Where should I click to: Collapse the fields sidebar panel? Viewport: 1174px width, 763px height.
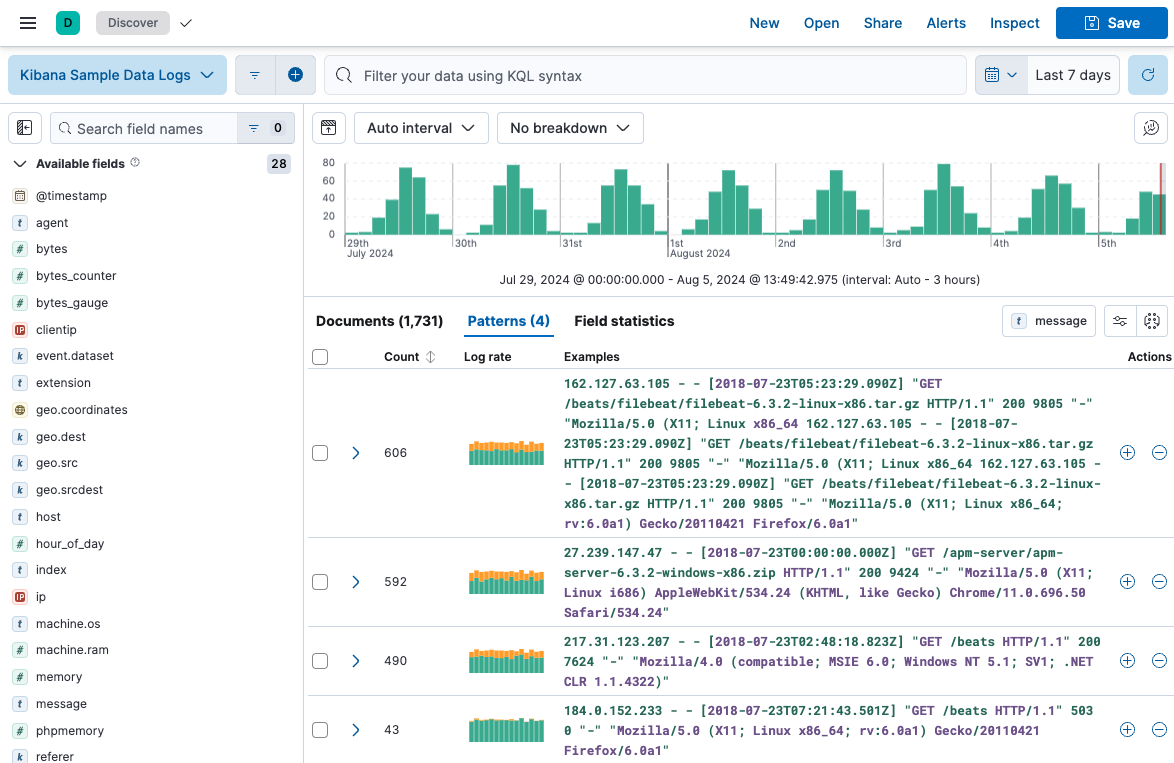pyautogui.click(x=24, y=128)
